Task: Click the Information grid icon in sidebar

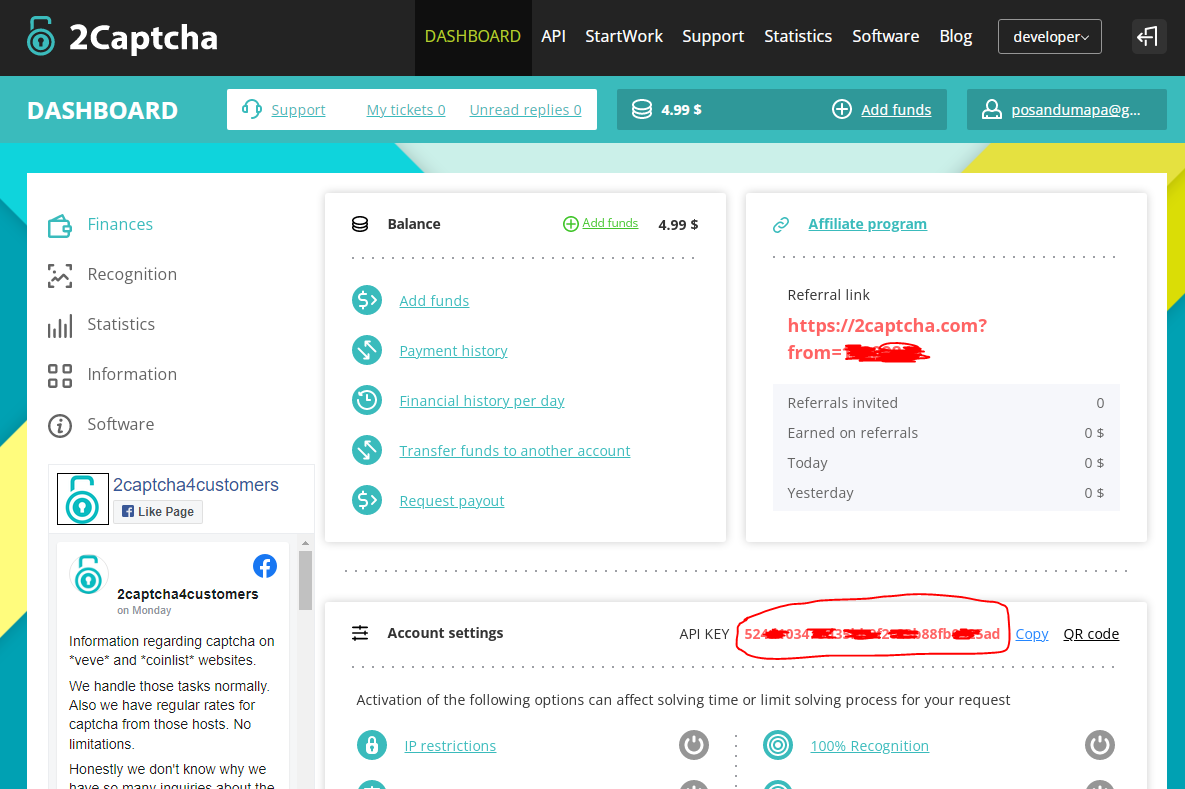Action: click(60, 376)
